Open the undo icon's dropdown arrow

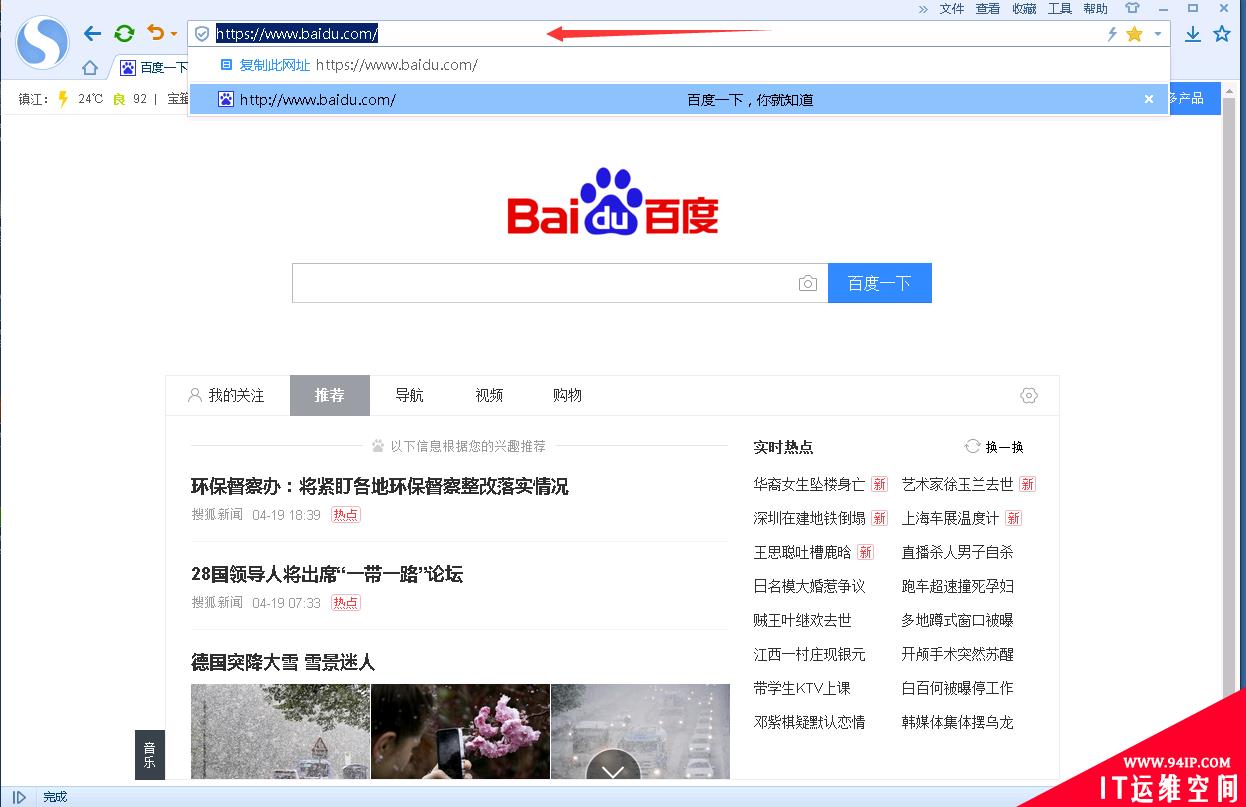[x=173, y=35]
